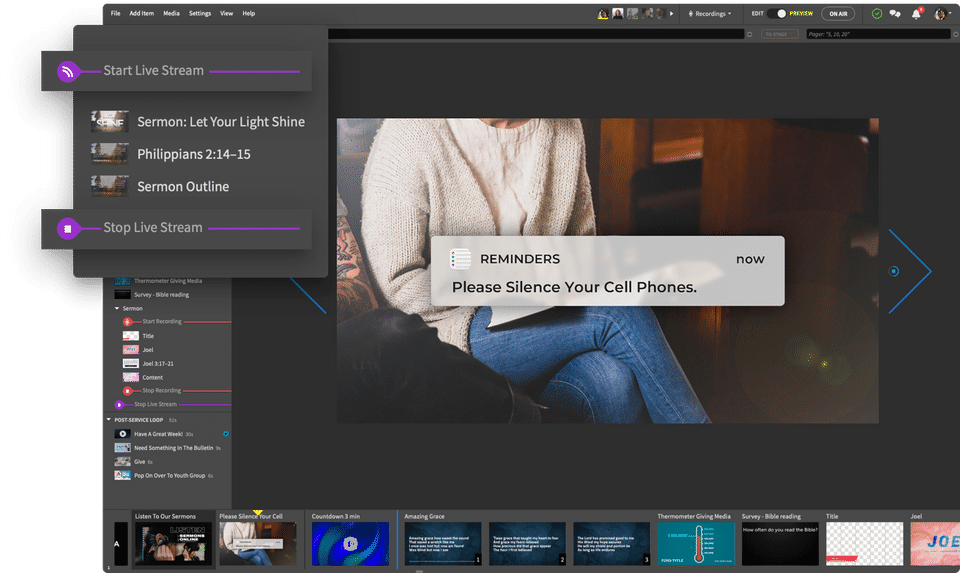
Task: Open the View menu
Action: [x=227, y=13]
